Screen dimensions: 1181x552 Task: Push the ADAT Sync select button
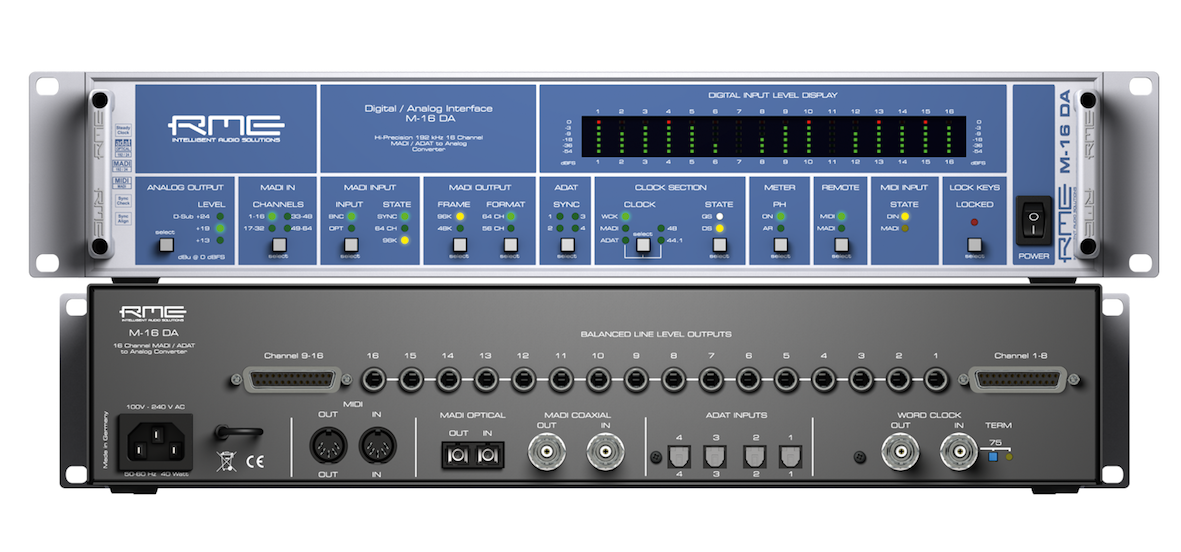[568, 245]
